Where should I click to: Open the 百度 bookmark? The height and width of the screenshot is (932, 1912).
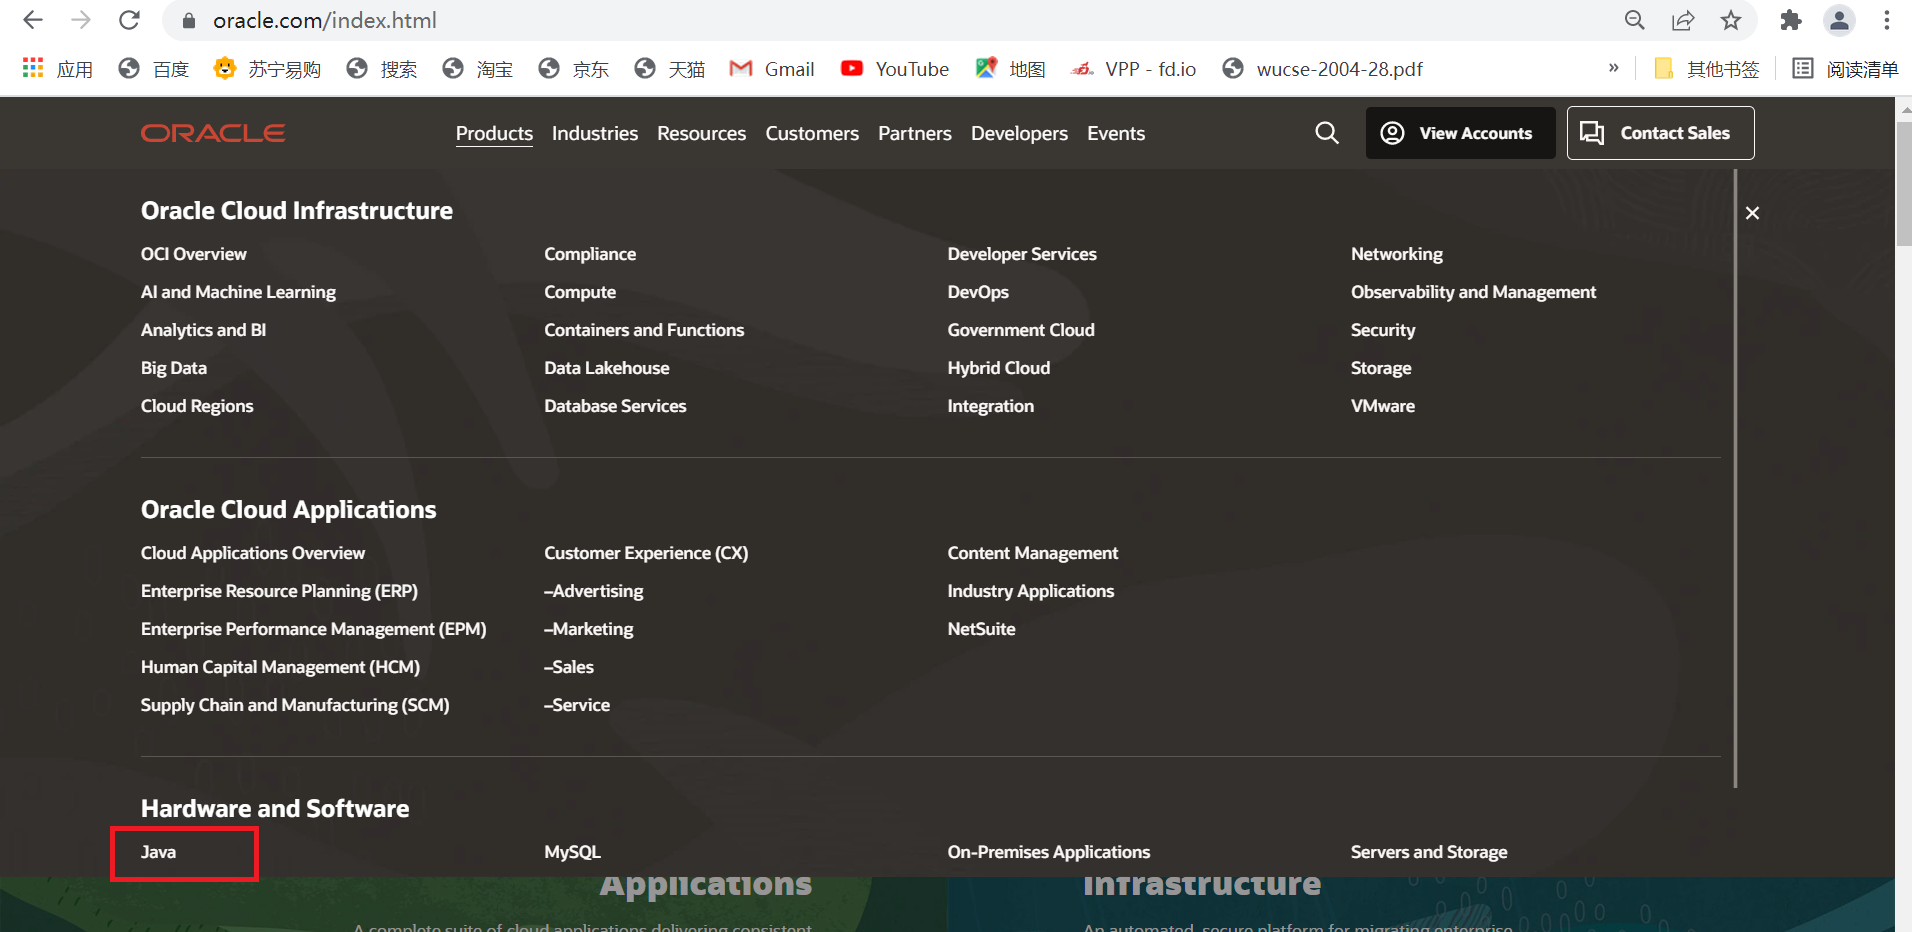154,69
